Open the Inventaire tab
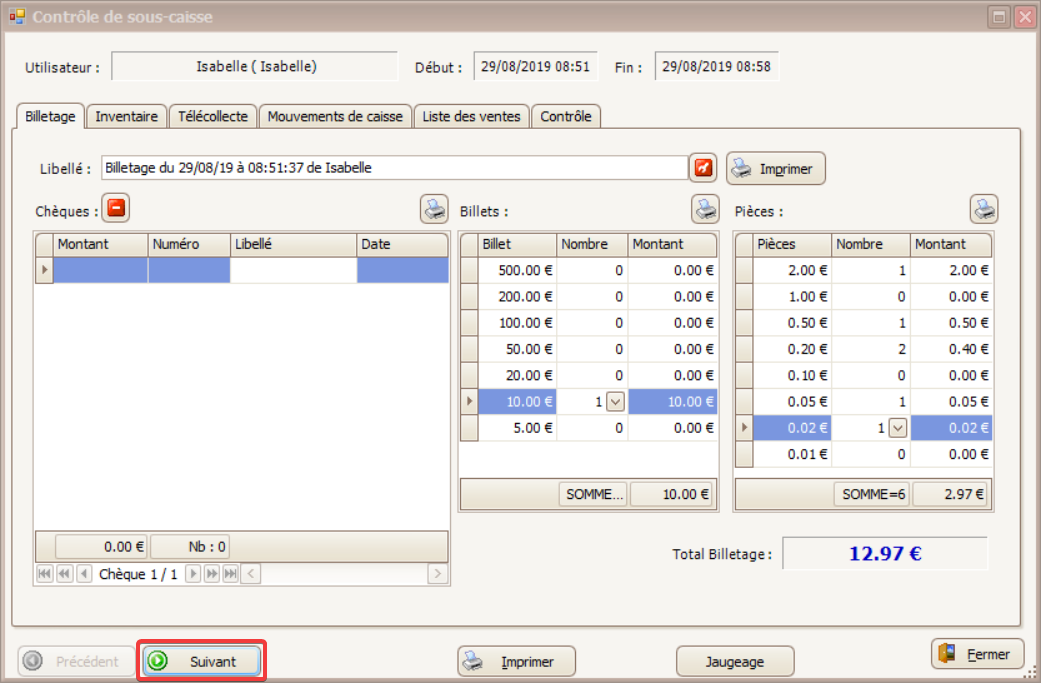1041x683 pixels. click(126, 116)
